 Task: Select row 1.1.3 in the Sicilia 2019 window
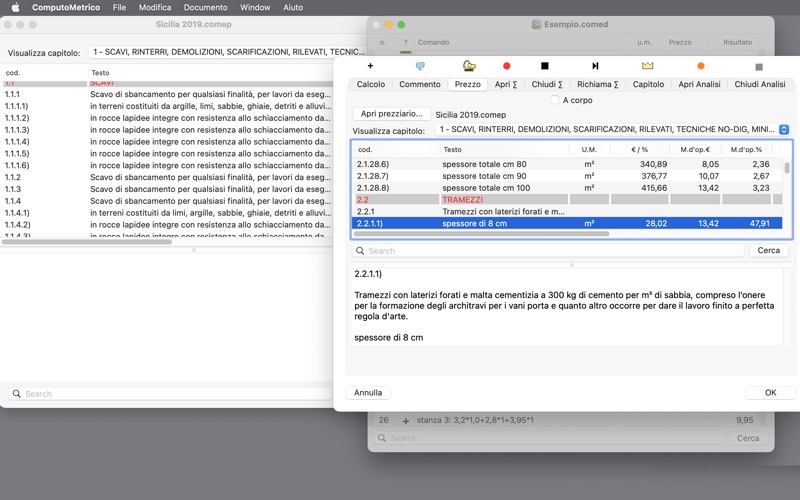[x=167, y=189]
